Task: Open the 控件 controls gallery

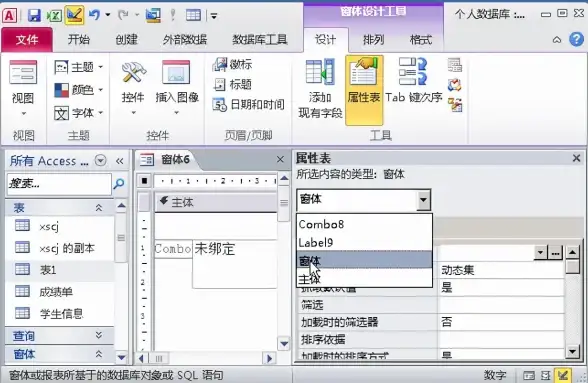Action: coord(133,88)
